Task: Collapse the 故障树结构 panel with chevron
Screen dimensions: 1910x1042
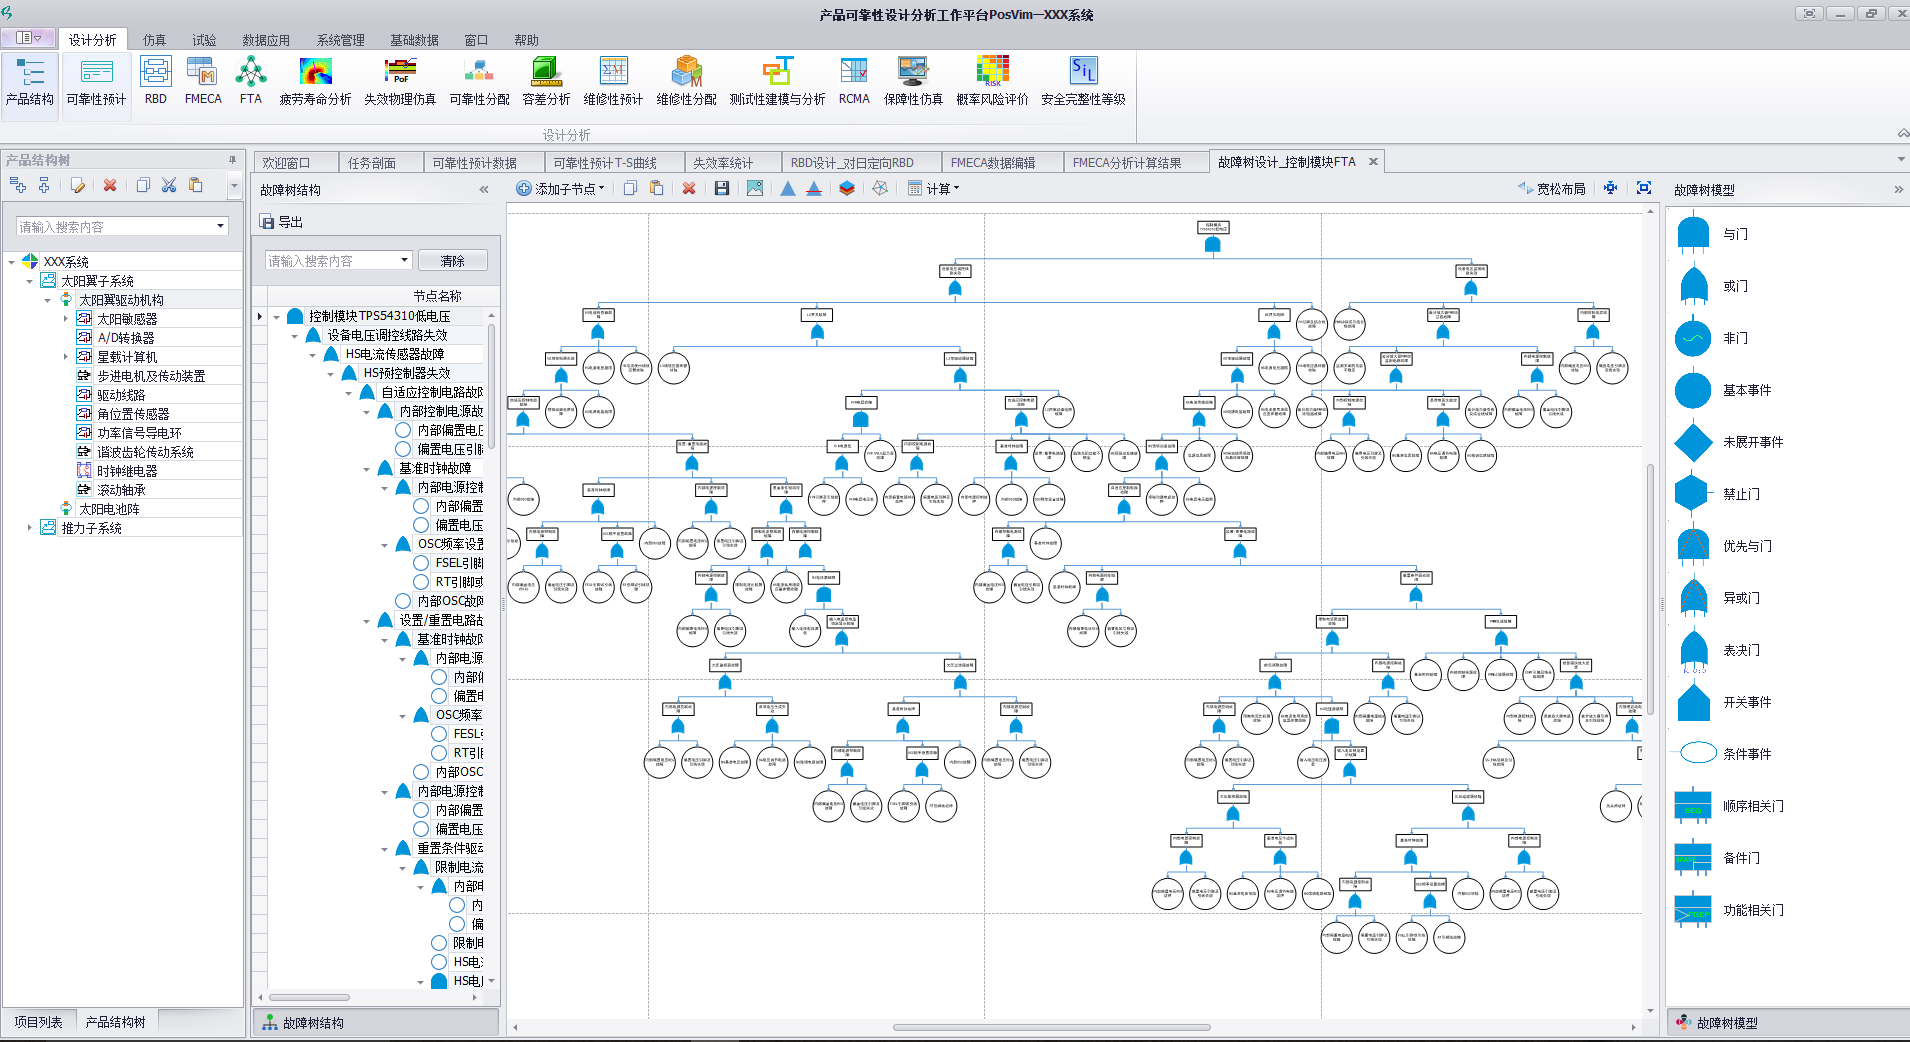Action: pyautogui.click(x=484, y=189)
